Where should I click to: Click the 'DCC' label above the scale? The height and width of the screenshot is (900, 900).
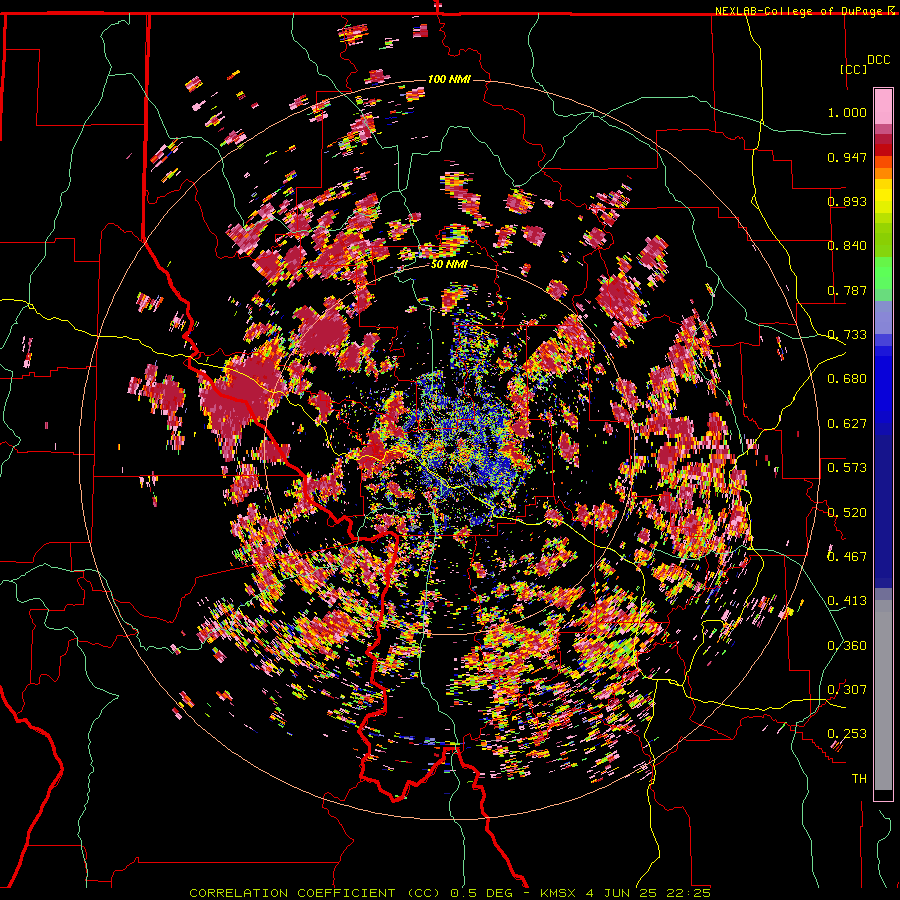(878, 60)
